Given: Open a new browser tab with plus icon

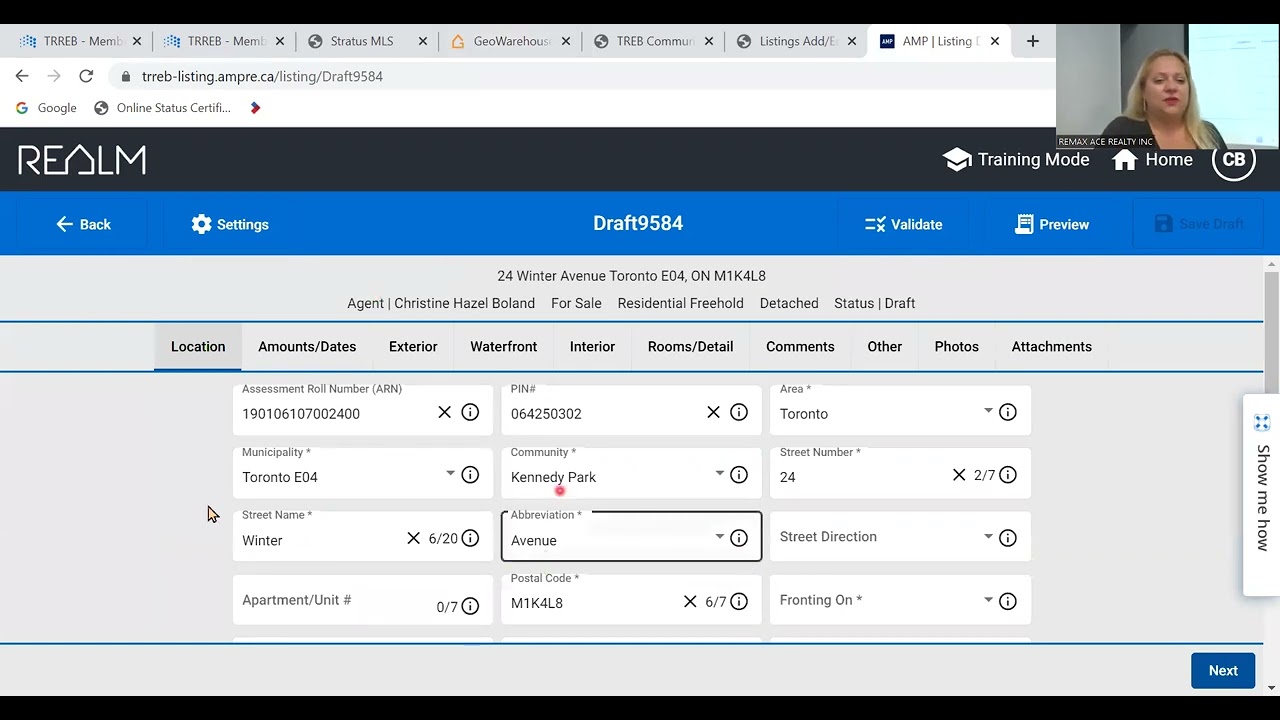Looking at the screenshot, I should coord(1033,41).
